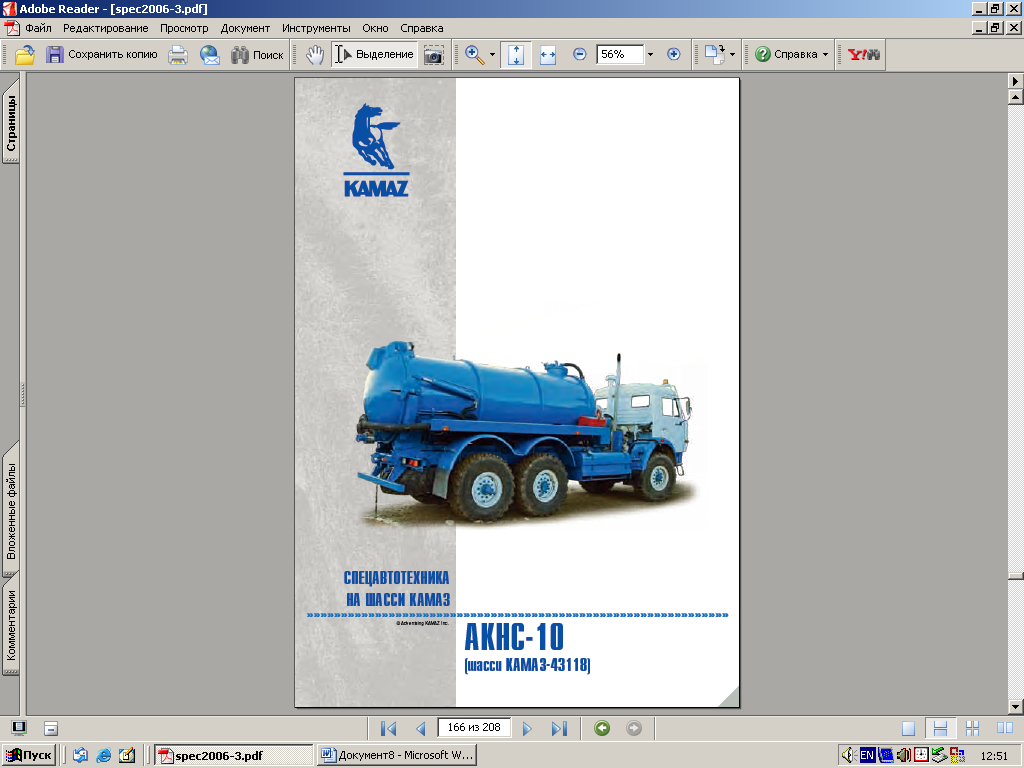This screenshot has width=1024, height=768.
Task: Open a file with the folder icon
Action: (25, 55)
